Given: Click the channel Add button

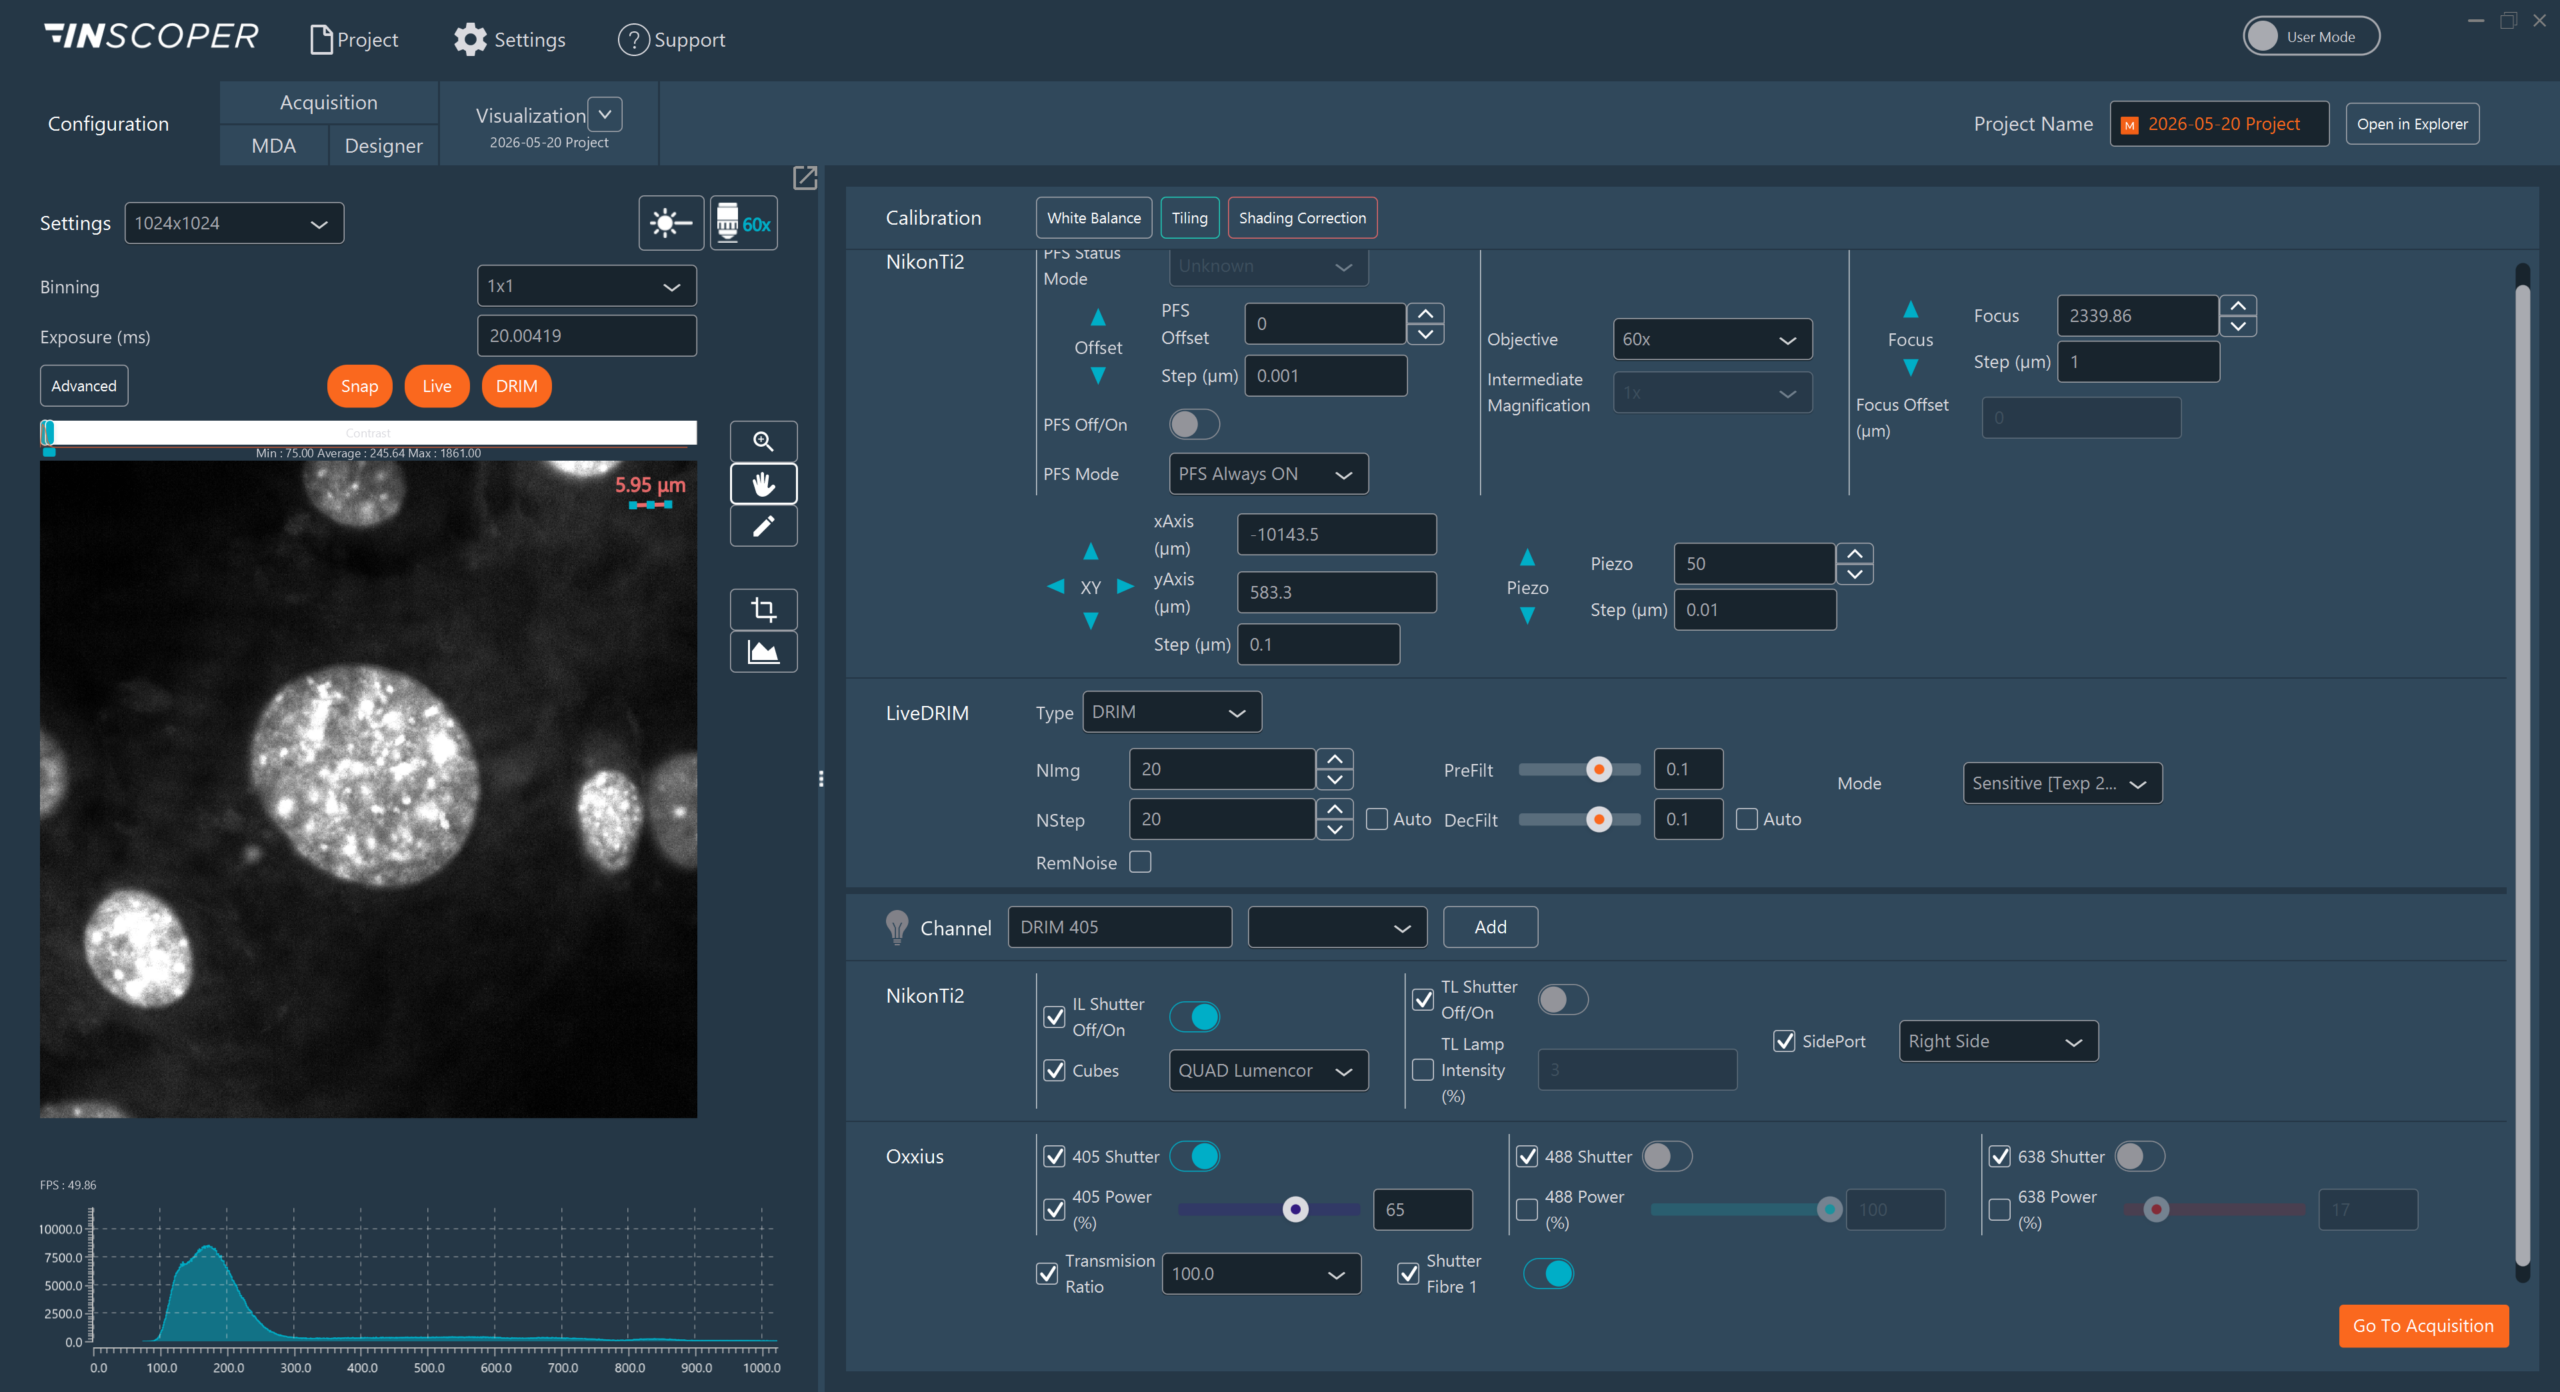Looking at the screenshot, I should 1490,927.
